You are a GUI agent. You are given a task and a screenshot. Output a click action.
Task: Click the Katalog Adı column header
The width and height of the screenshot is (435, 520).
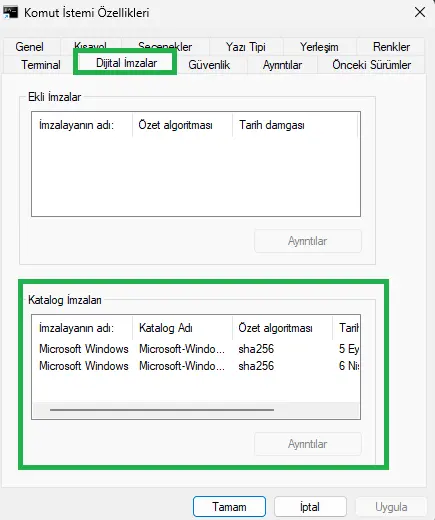click(x=182, y=328)
